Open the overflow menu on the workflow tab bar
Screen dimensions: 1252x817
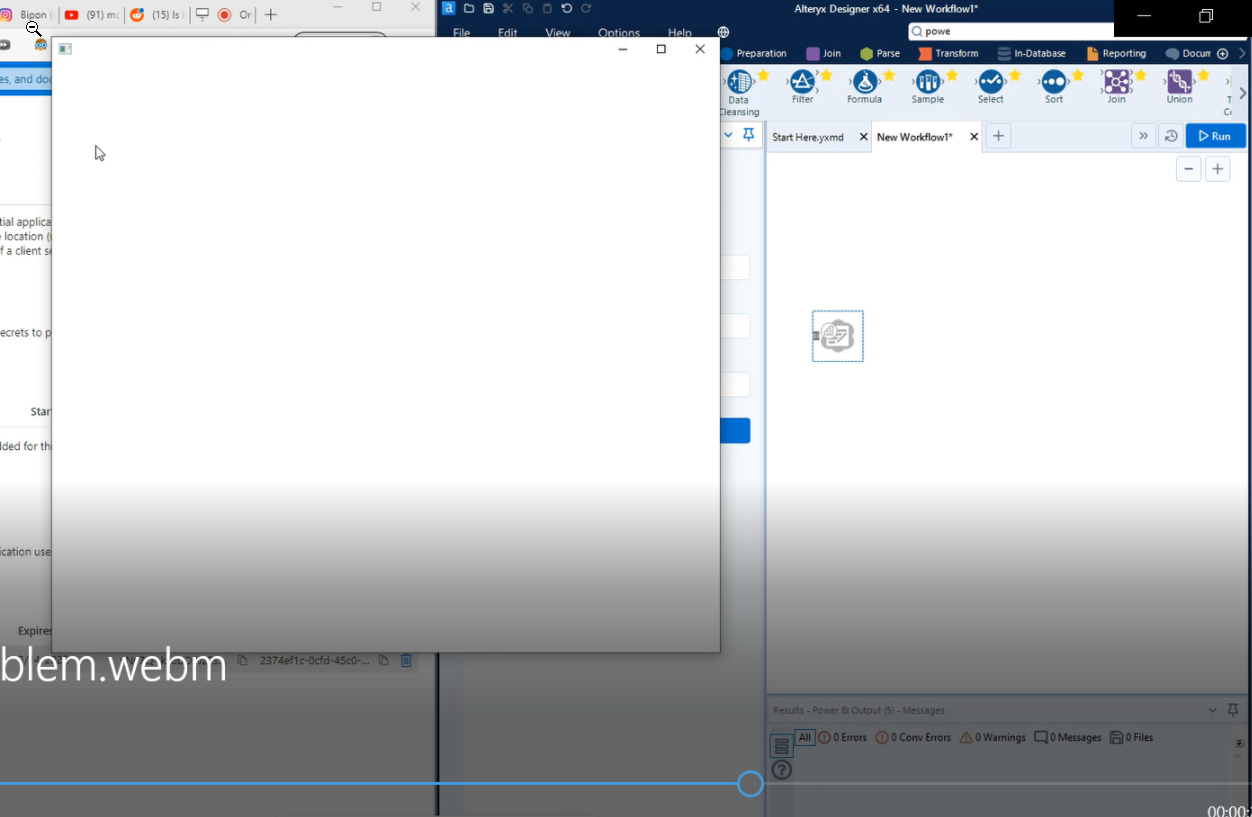coord(1143,135)
